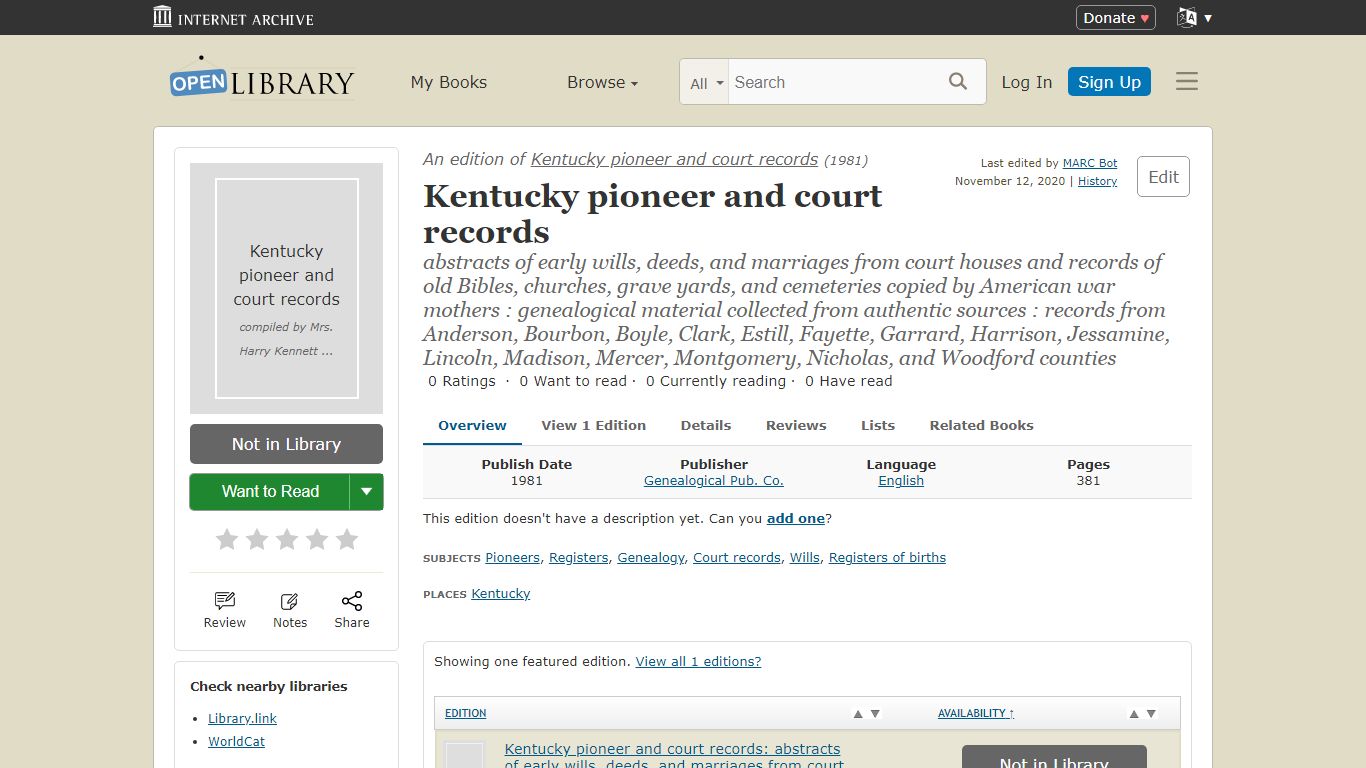Rate the book two stars

[257, 540]
